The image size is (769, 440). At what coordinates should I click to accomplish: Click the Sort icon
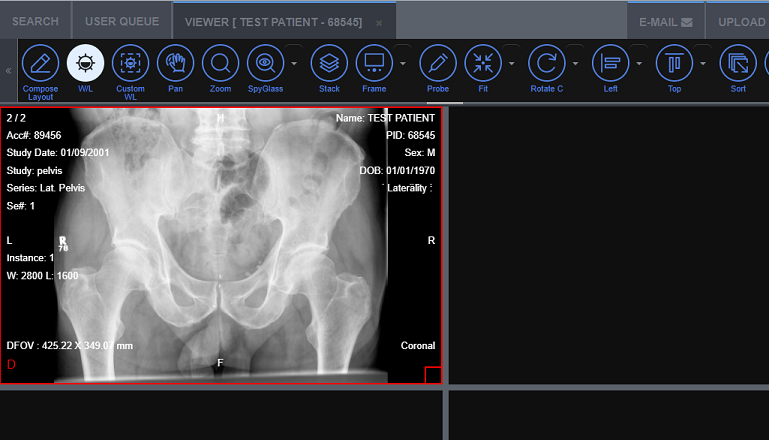pos(738,64)
